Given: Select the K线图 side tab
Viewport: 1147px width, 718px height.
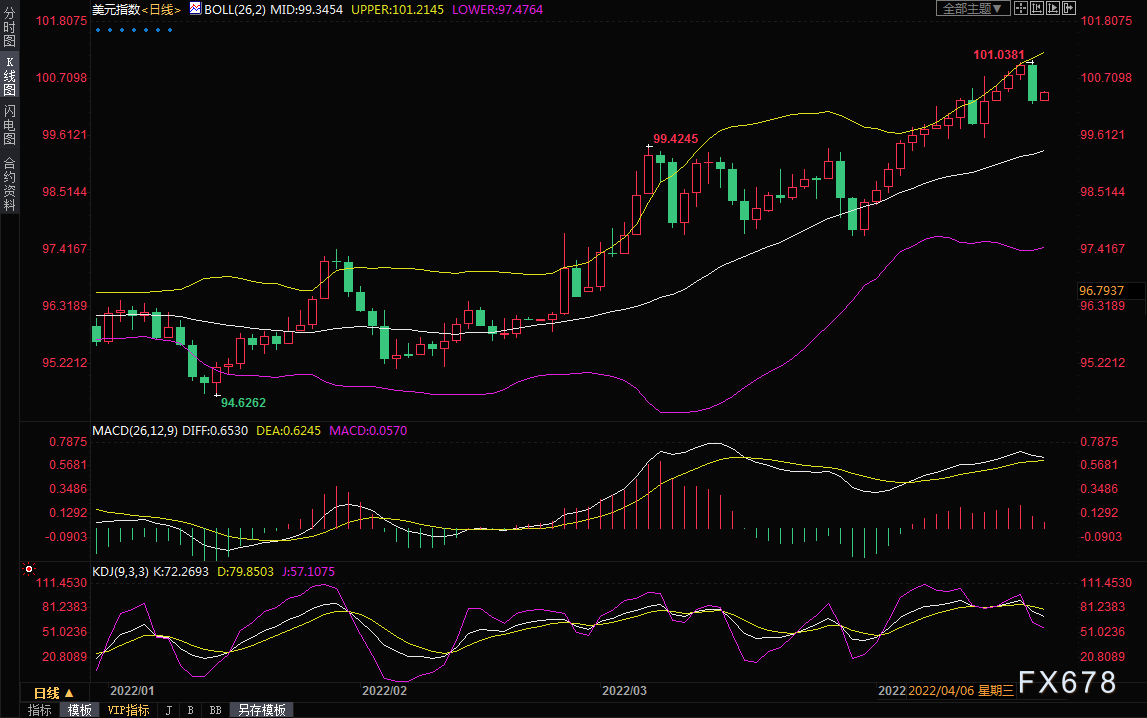Looking at the screenshot, I should point(10,76).
